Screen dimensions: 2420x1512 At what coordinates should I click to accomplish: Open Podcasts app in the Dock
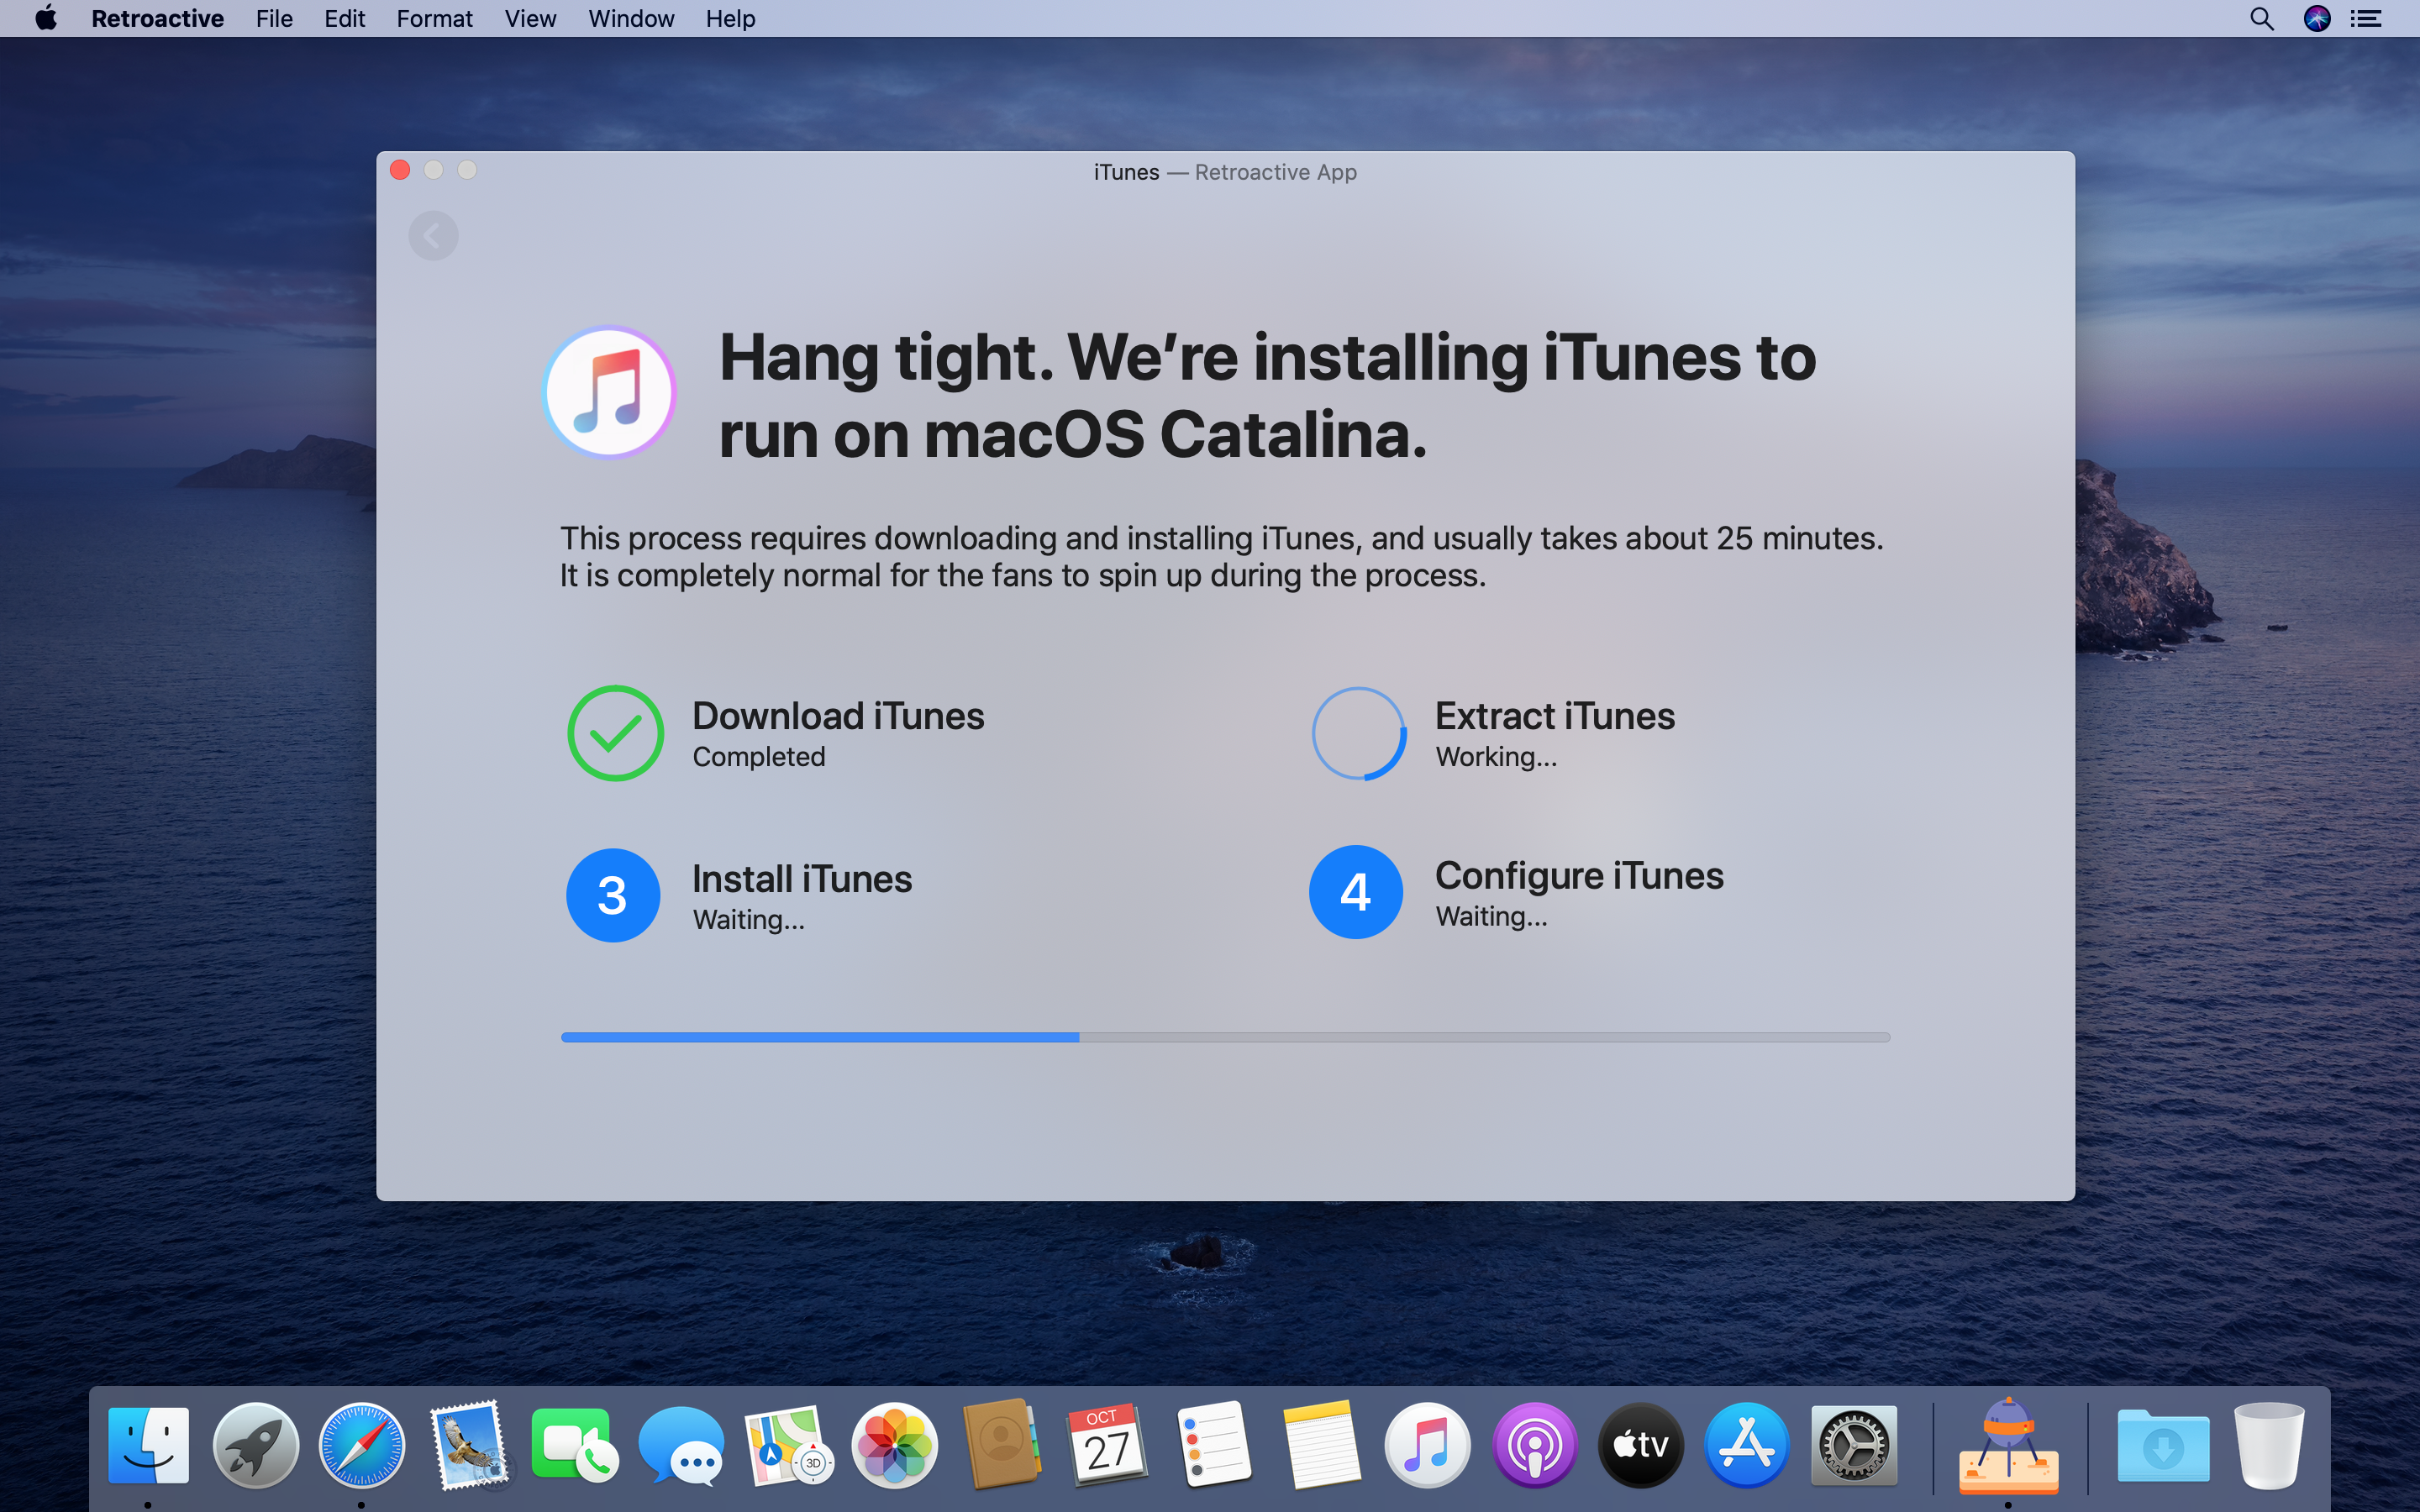point(1534,1446)
